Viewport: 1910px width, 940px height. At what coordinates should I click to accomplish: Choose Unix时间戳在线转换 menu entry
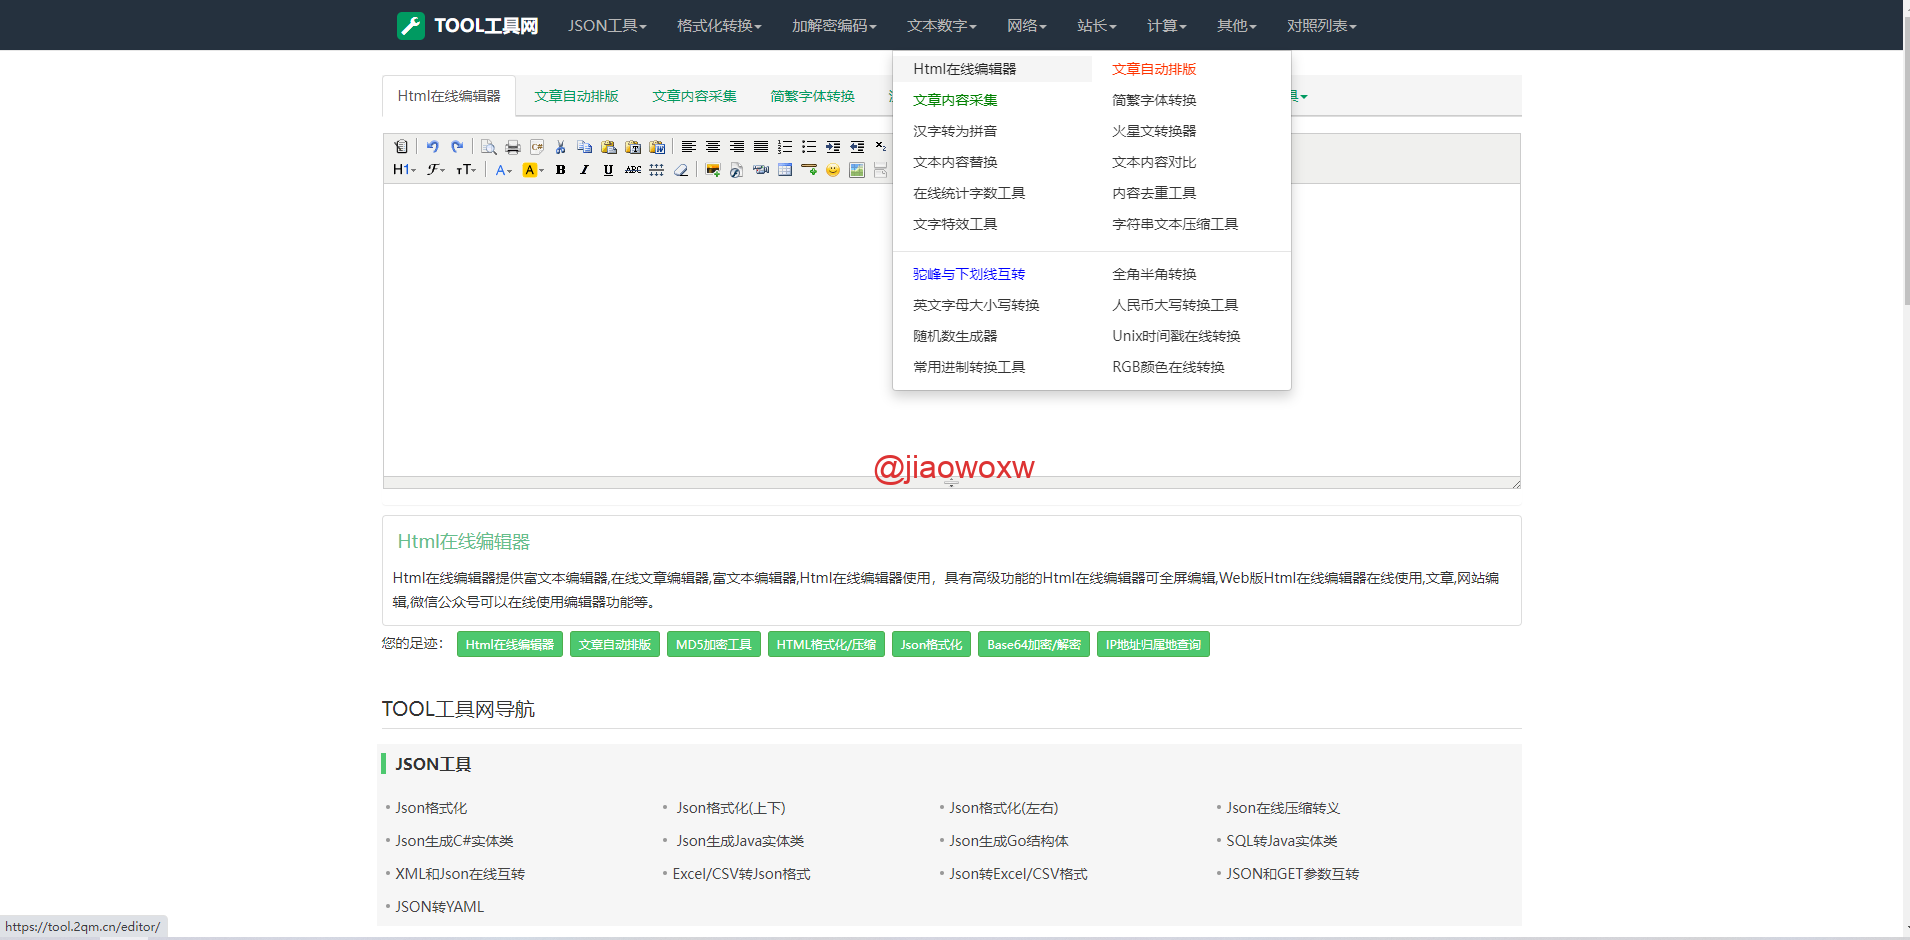(1176, 336)
